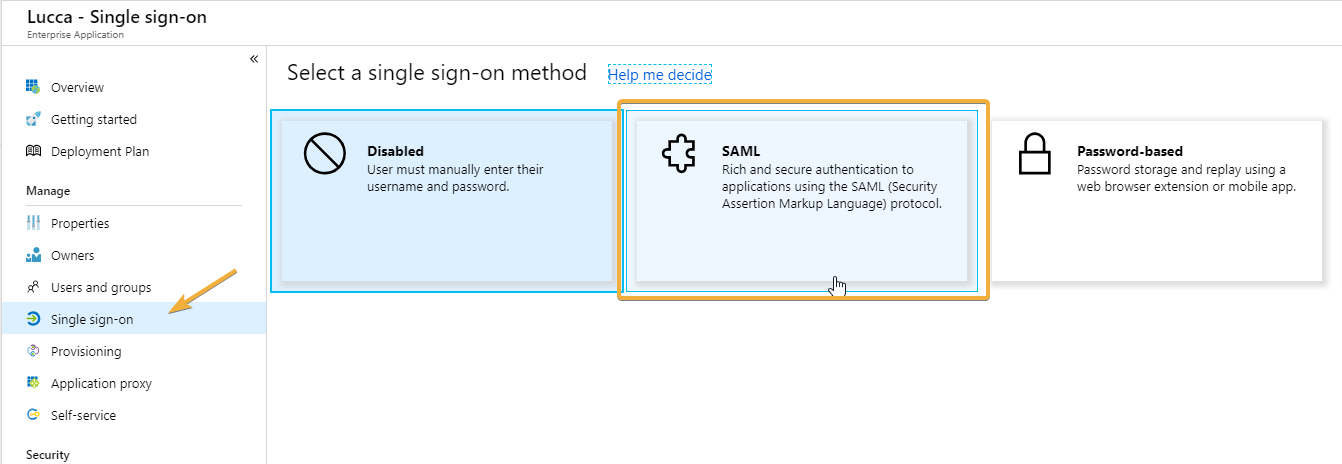Go to Properties in Manage section
This screenshot has height=464, width=1342.
(133, 223)
